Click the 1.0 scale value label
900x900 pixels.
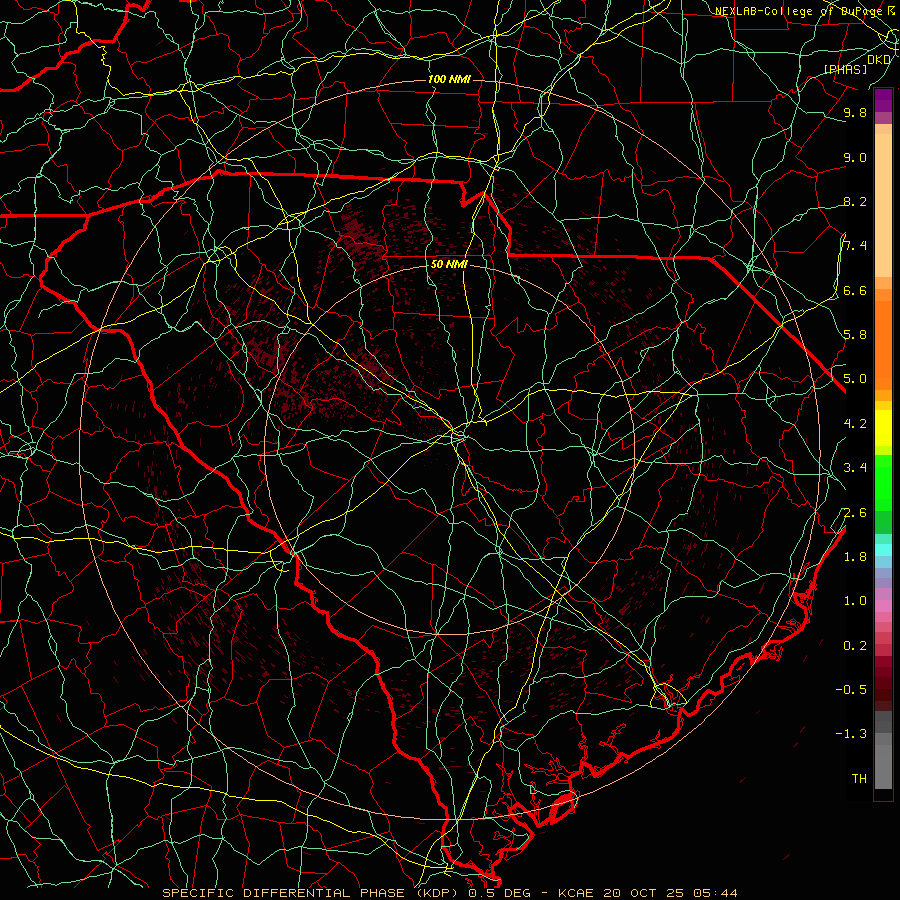pyautogui.click(x=855, y=601)
